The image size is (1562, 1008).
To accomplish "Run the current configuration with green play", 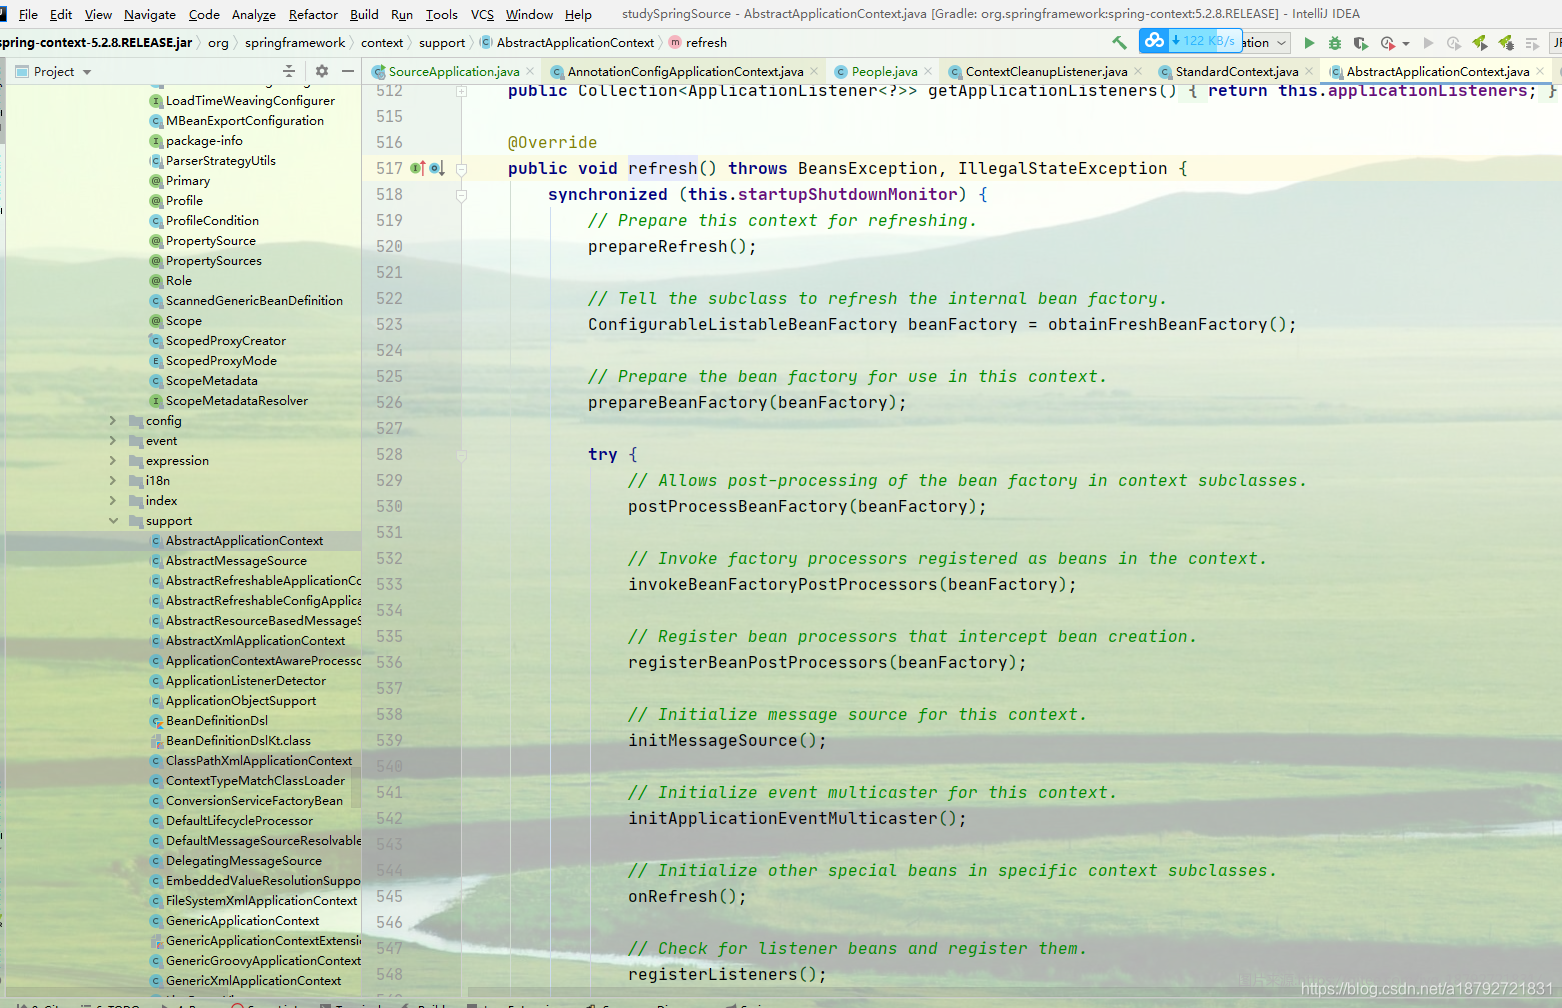I will pyautogui.click(x=1309, y=43).
